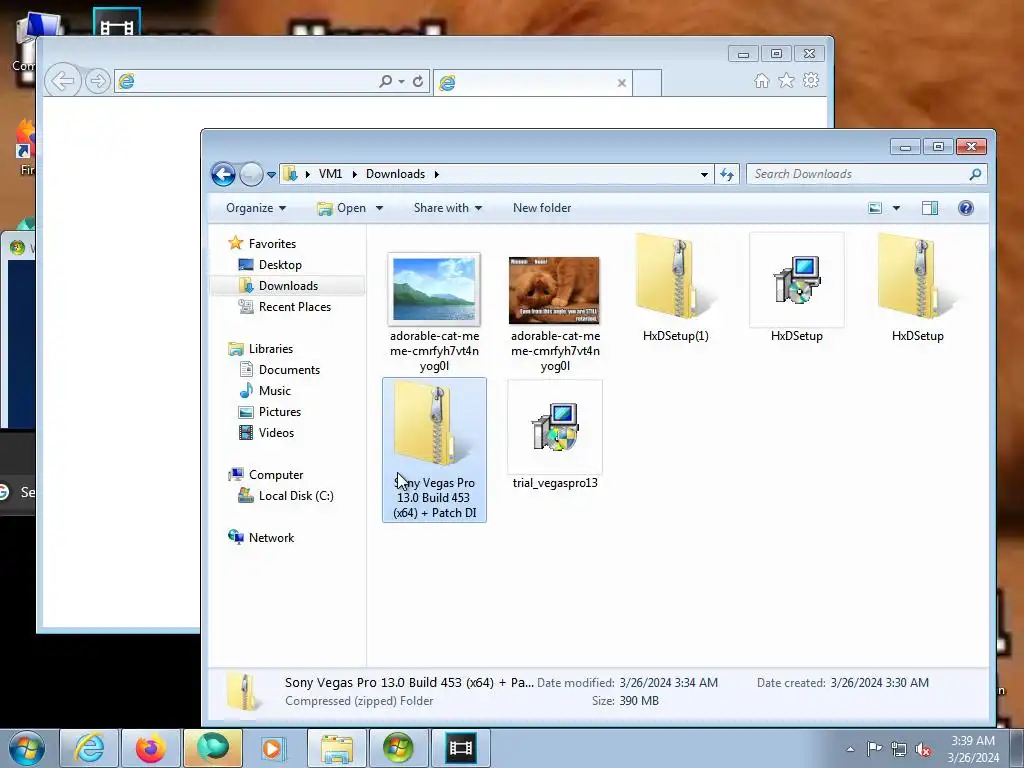
Task: Select the trial_vegaspro13 installer
Action: [x=555, y=435]
